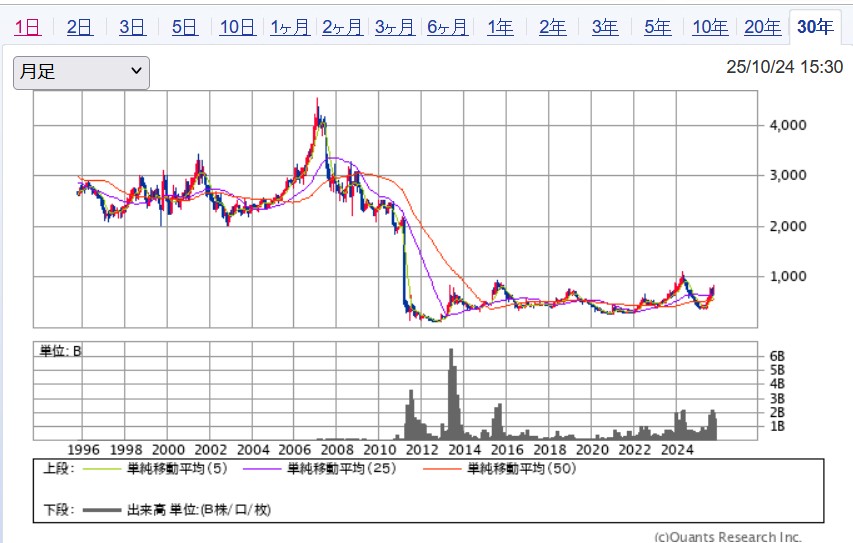Open the 20年 period tab

click(x=762, y=27)
